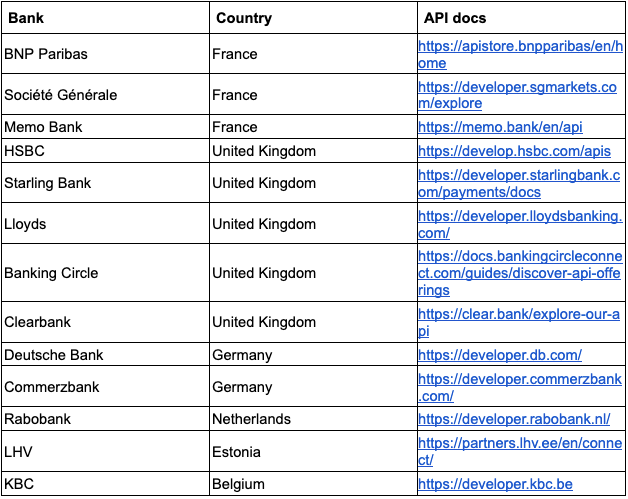Select the Deutsche Bank name cell
This screenshot has height=499, width=628.
click(x=105, y=355)
